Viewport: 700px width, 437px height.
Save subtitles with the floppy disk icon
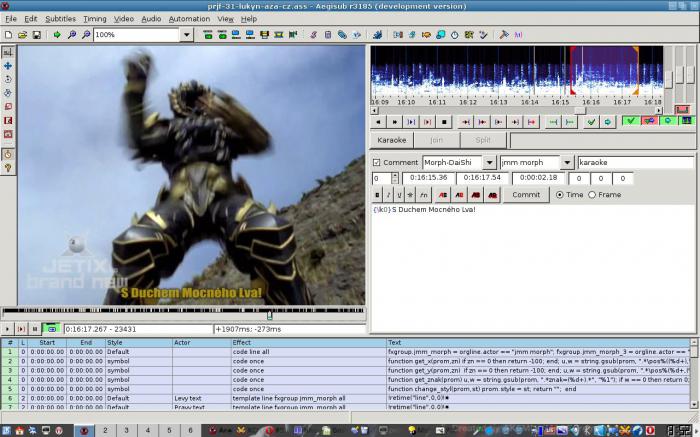click(x=37, y=35)
